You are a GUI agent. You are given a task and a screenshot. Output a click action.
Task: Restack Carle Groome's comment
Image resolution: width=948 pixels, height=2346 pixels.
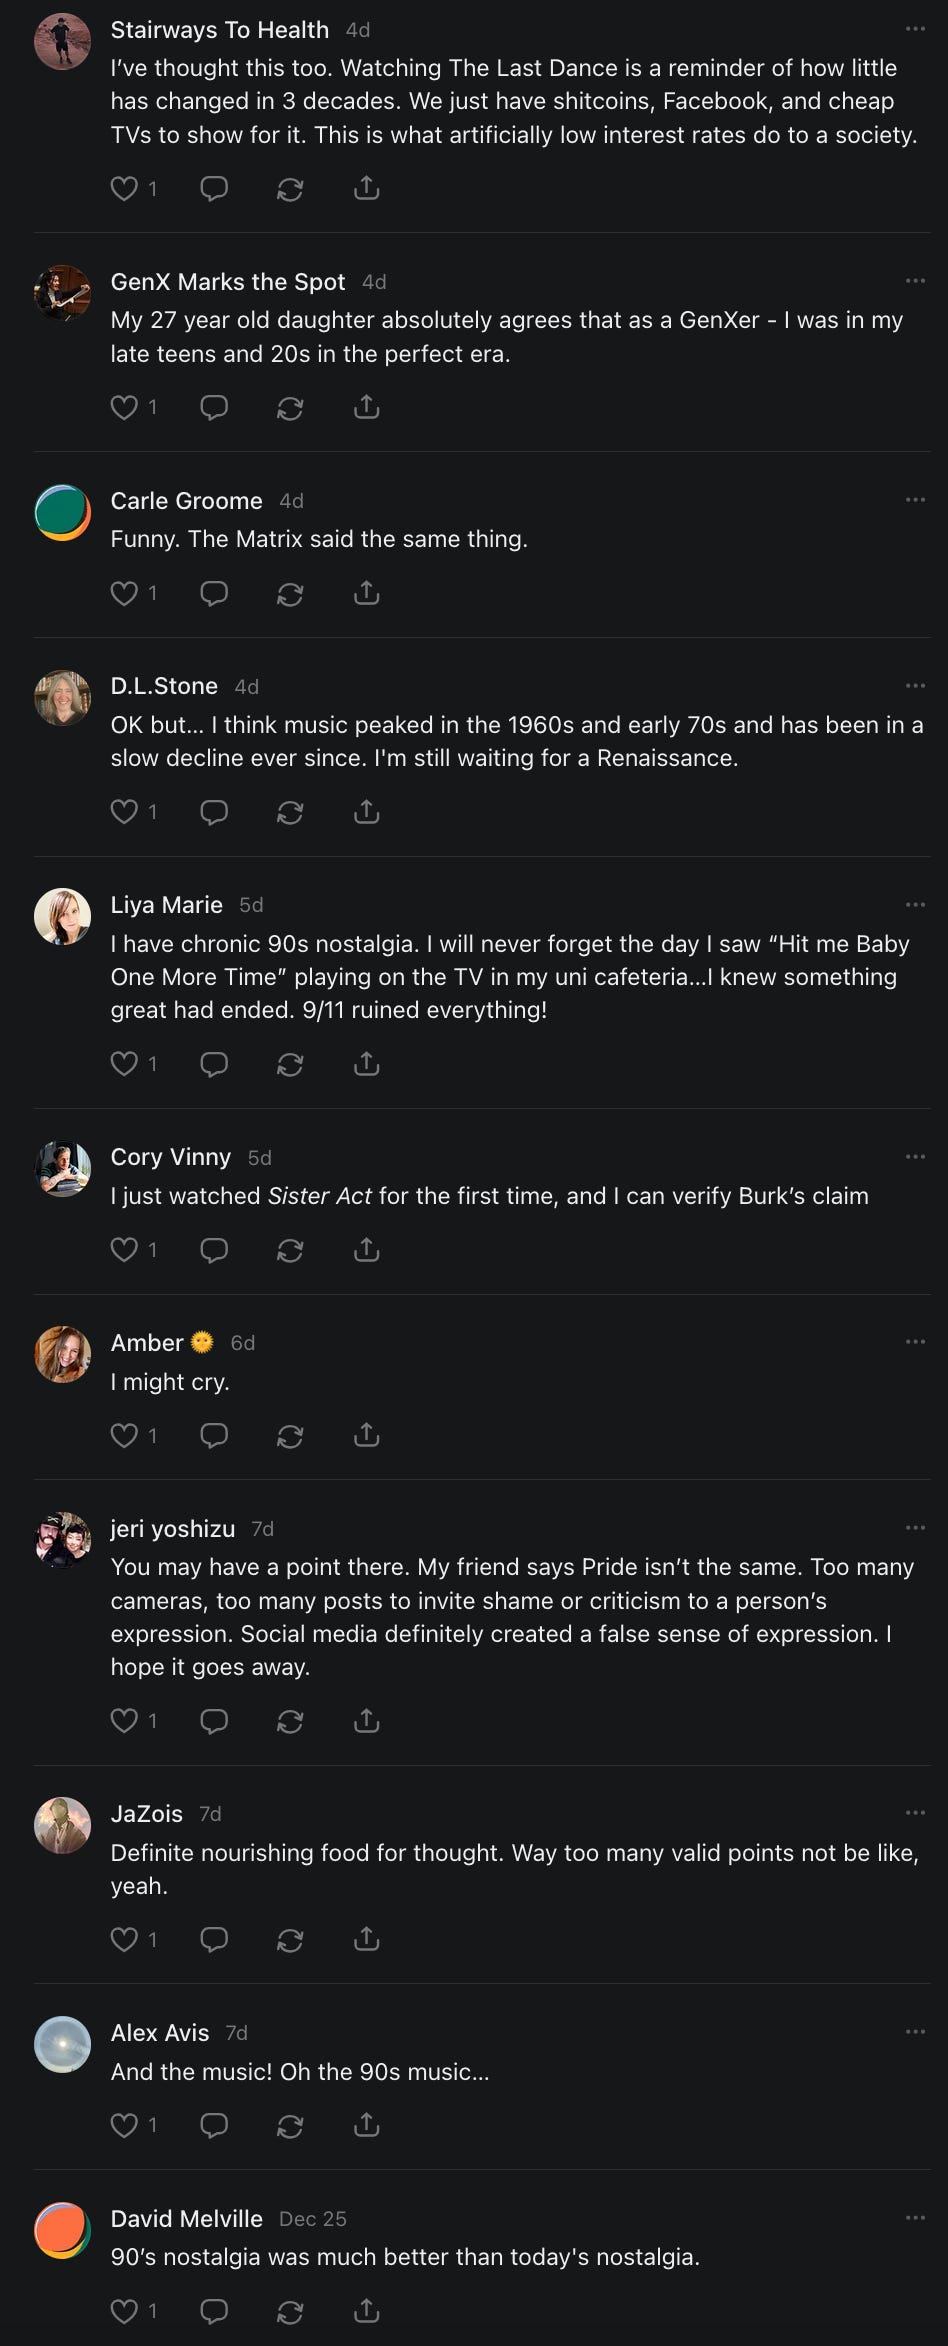[290, 594]
